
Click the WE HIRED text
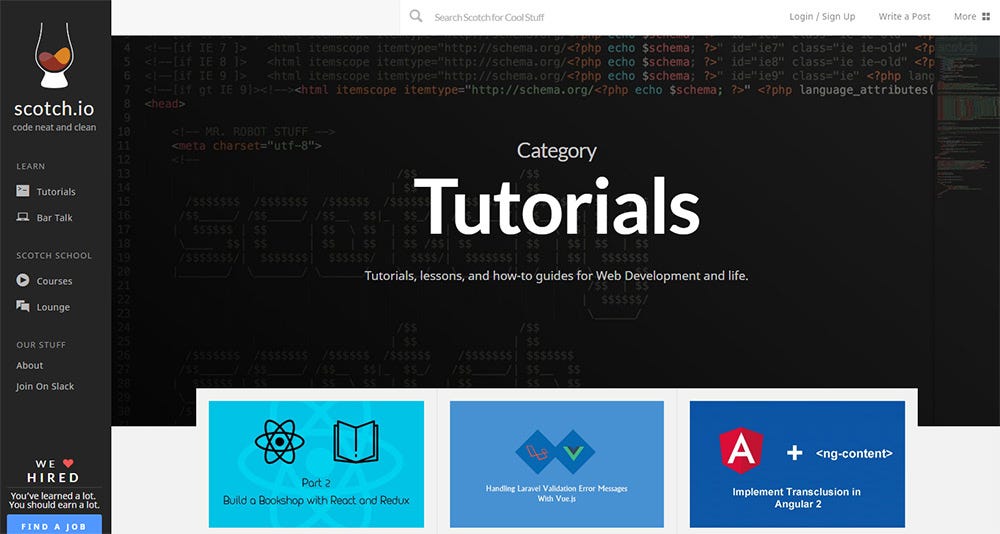pos(54,471)
